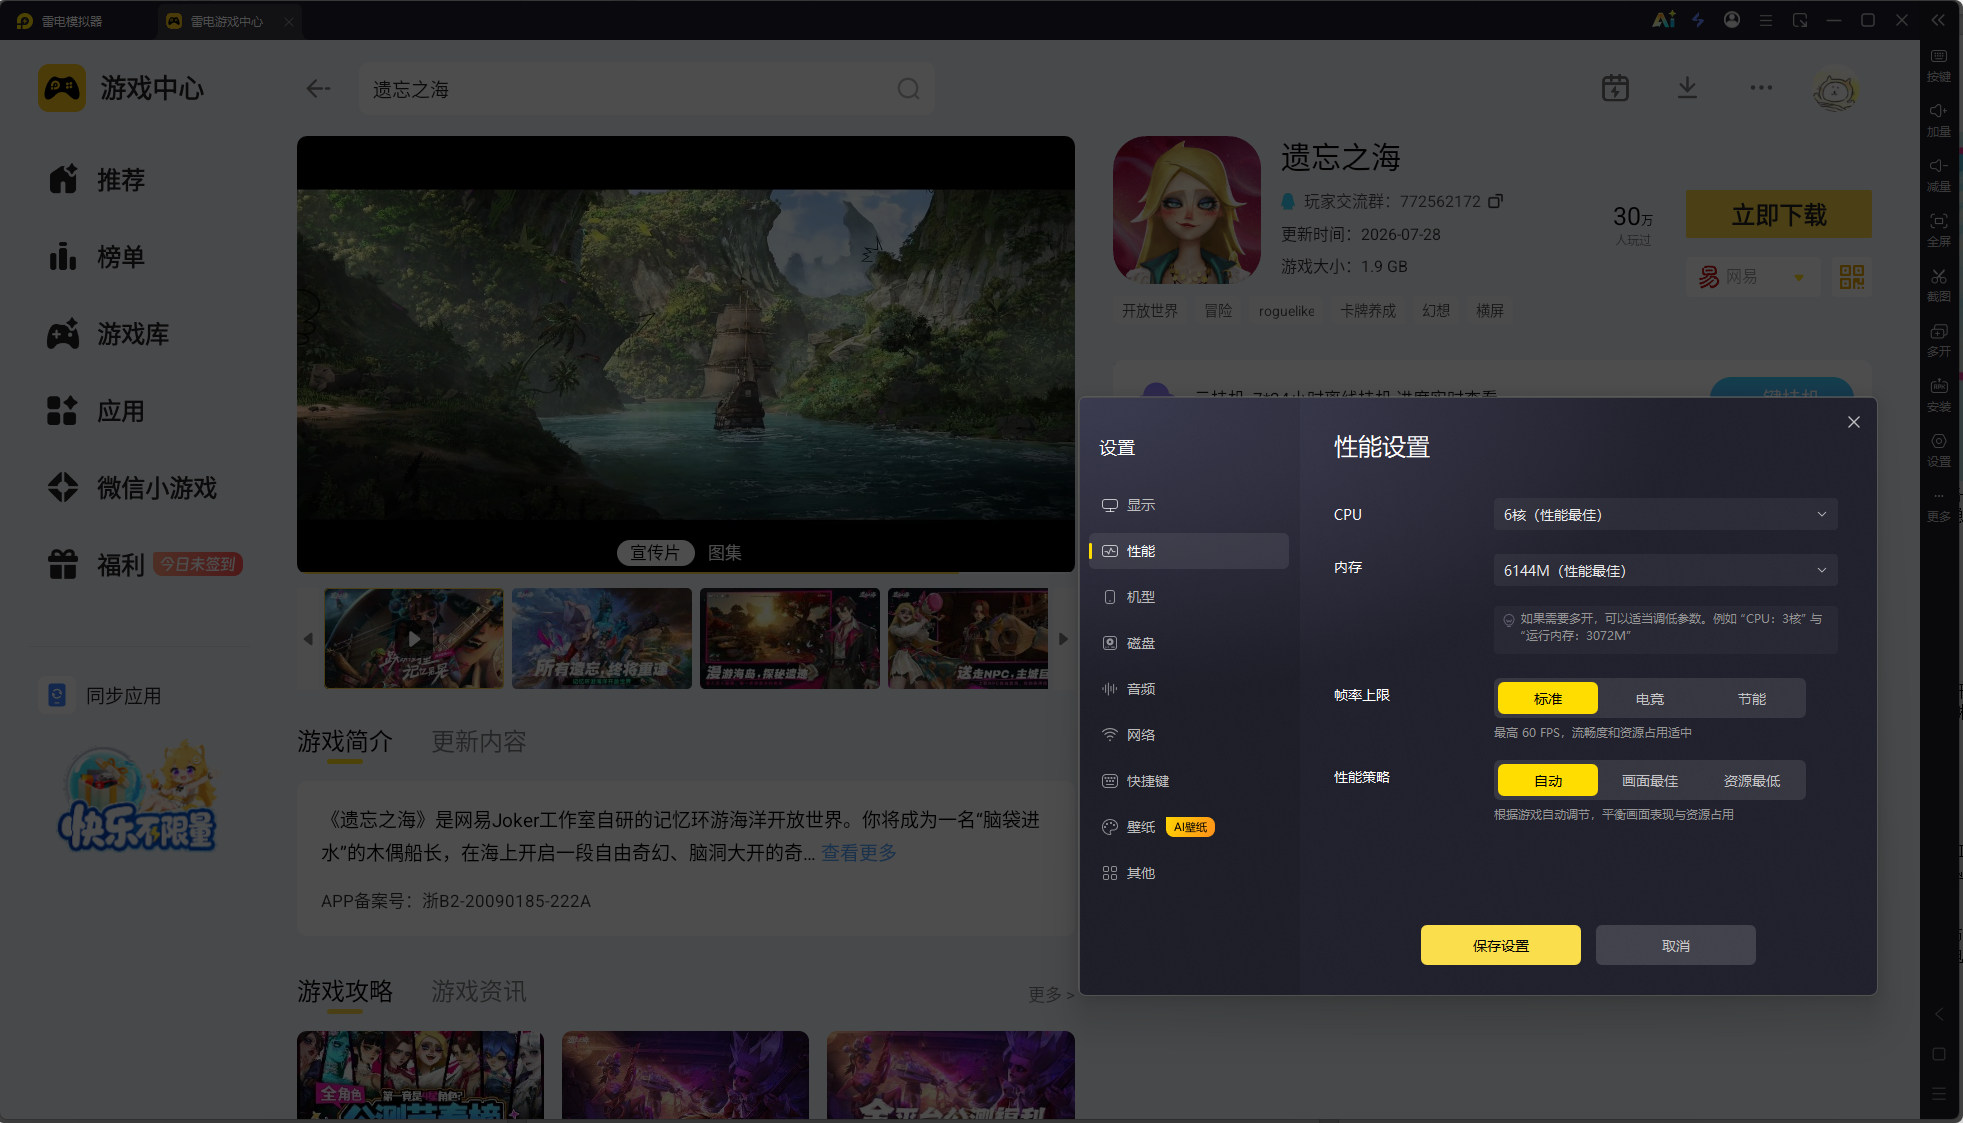This screenshot has height=1123, width=1963.
Task: Choose 自动 performance strategy
Action: [1548, 781]
